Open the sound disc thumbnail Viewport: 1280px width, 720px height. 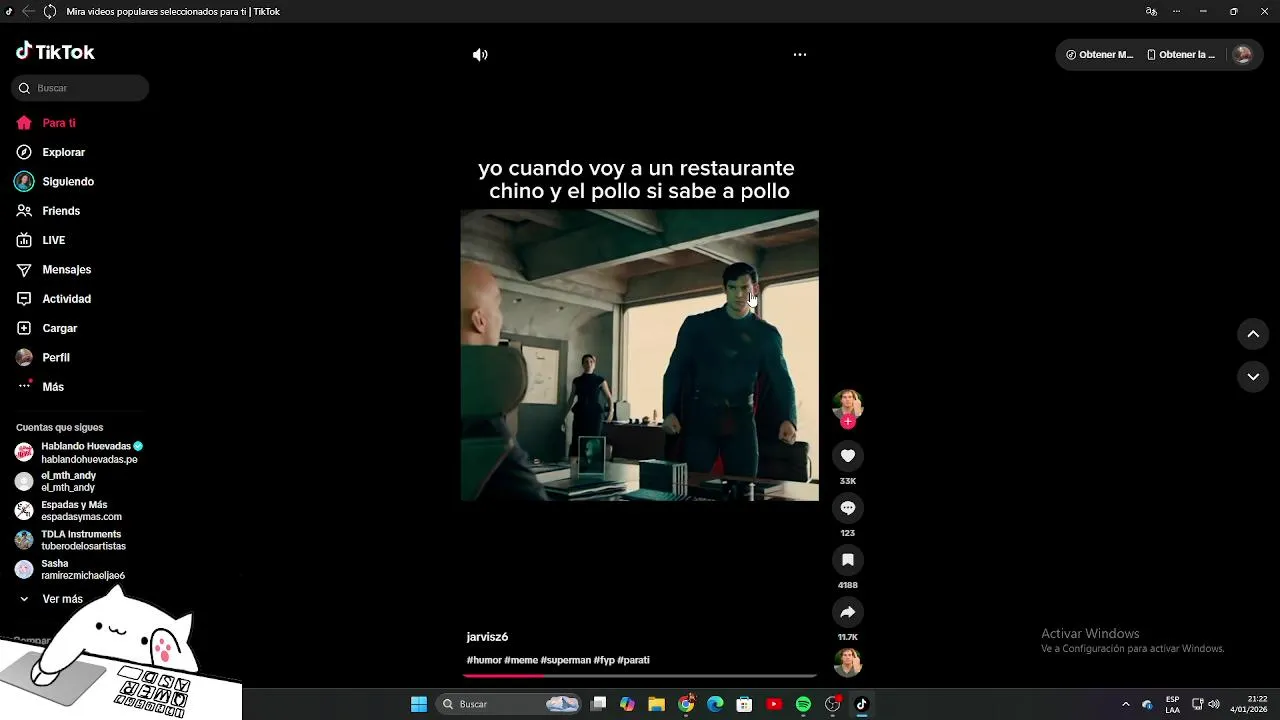coord(848,663)
